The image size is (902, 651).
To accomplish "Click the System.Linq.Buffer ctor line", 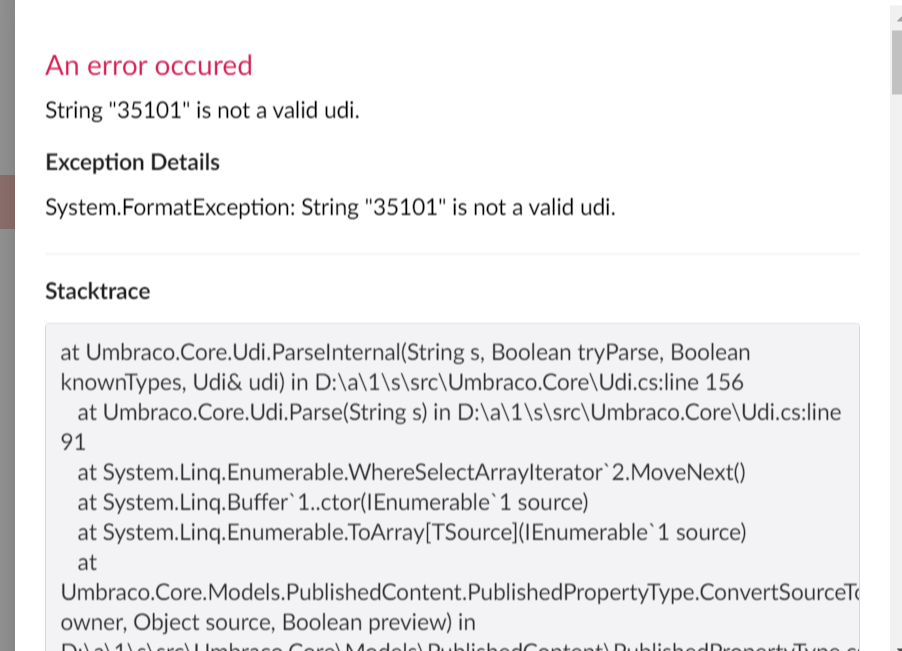I will point(332,502).
